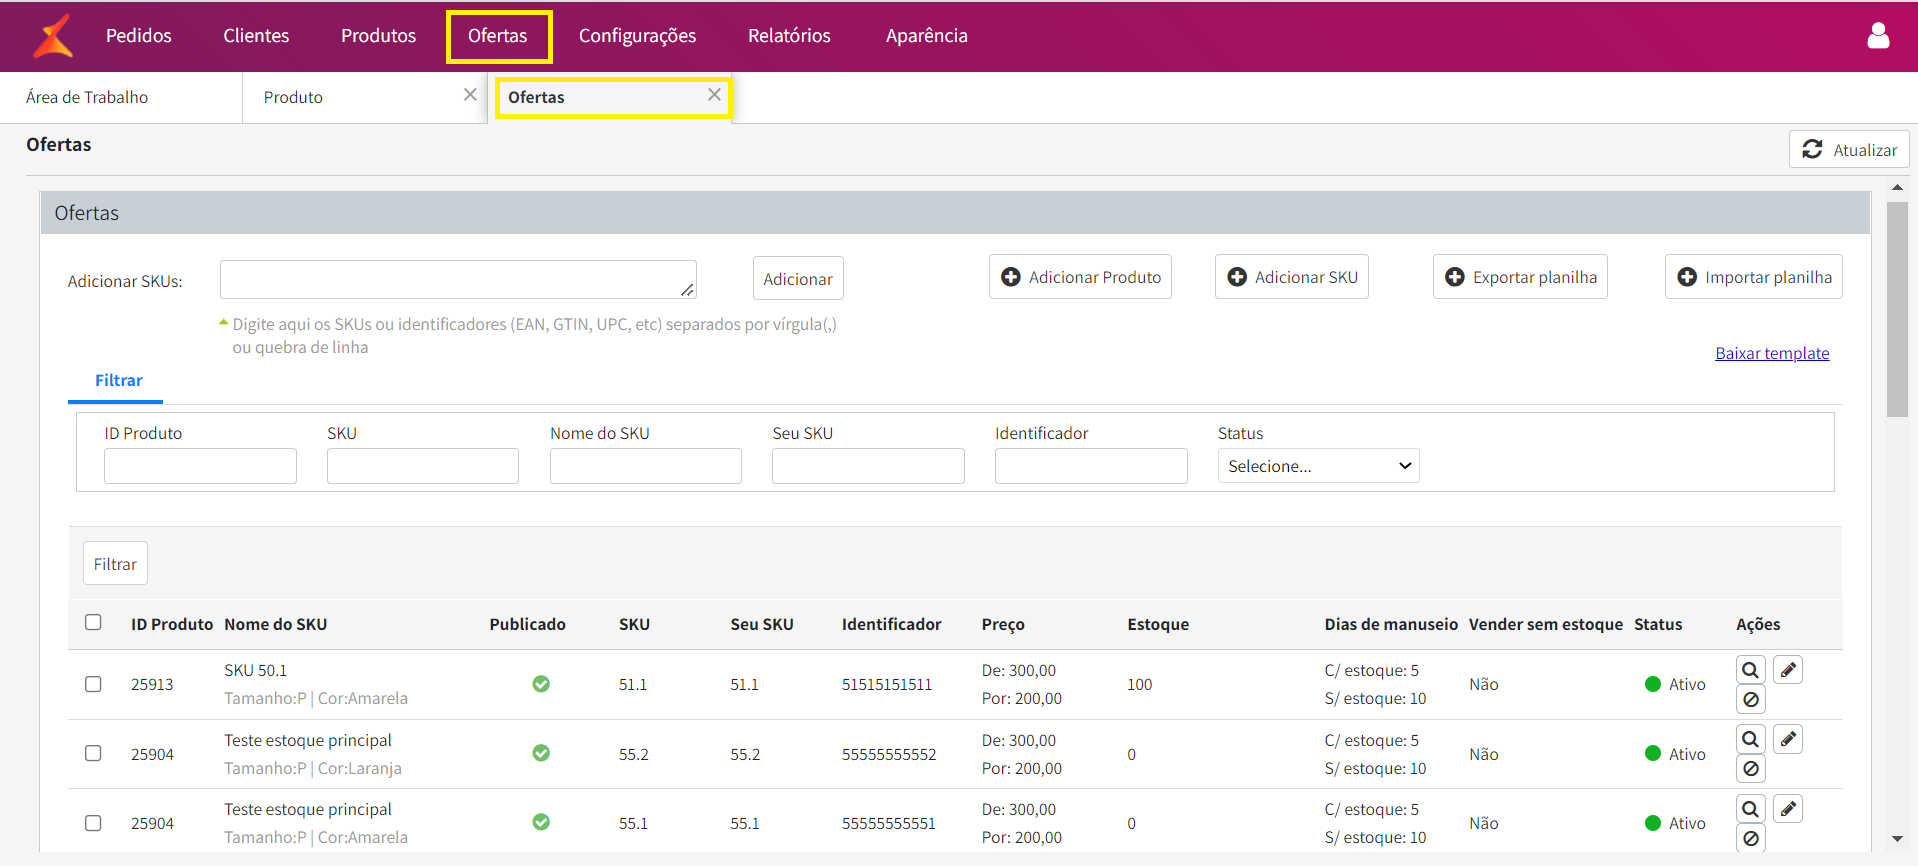Image resolution: width=1918 pixels, height=866 pixels.
Task: Switch to Área de Trabalho tab
Action: click(121, 98)
